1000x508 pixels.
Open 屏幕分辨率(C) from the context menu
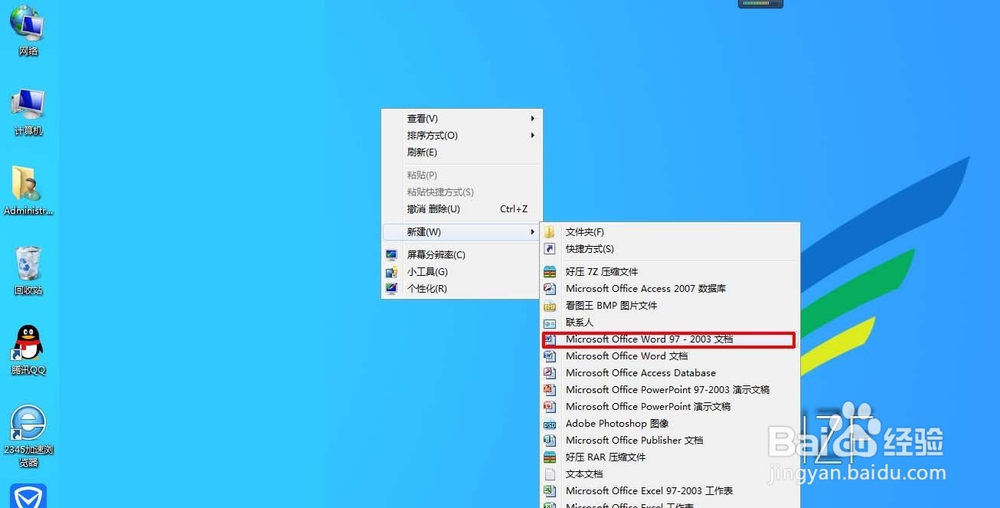(462, 255)
